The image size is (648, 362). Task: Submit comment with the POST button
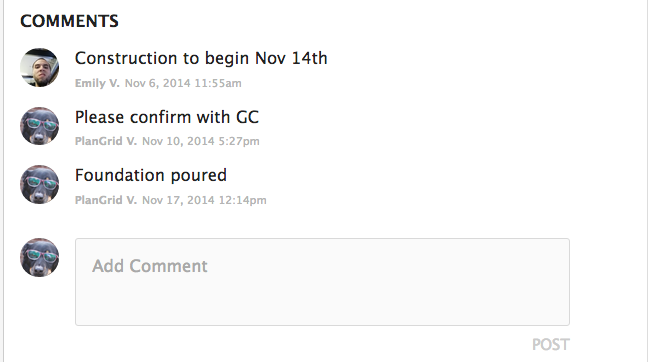(550, 345)
